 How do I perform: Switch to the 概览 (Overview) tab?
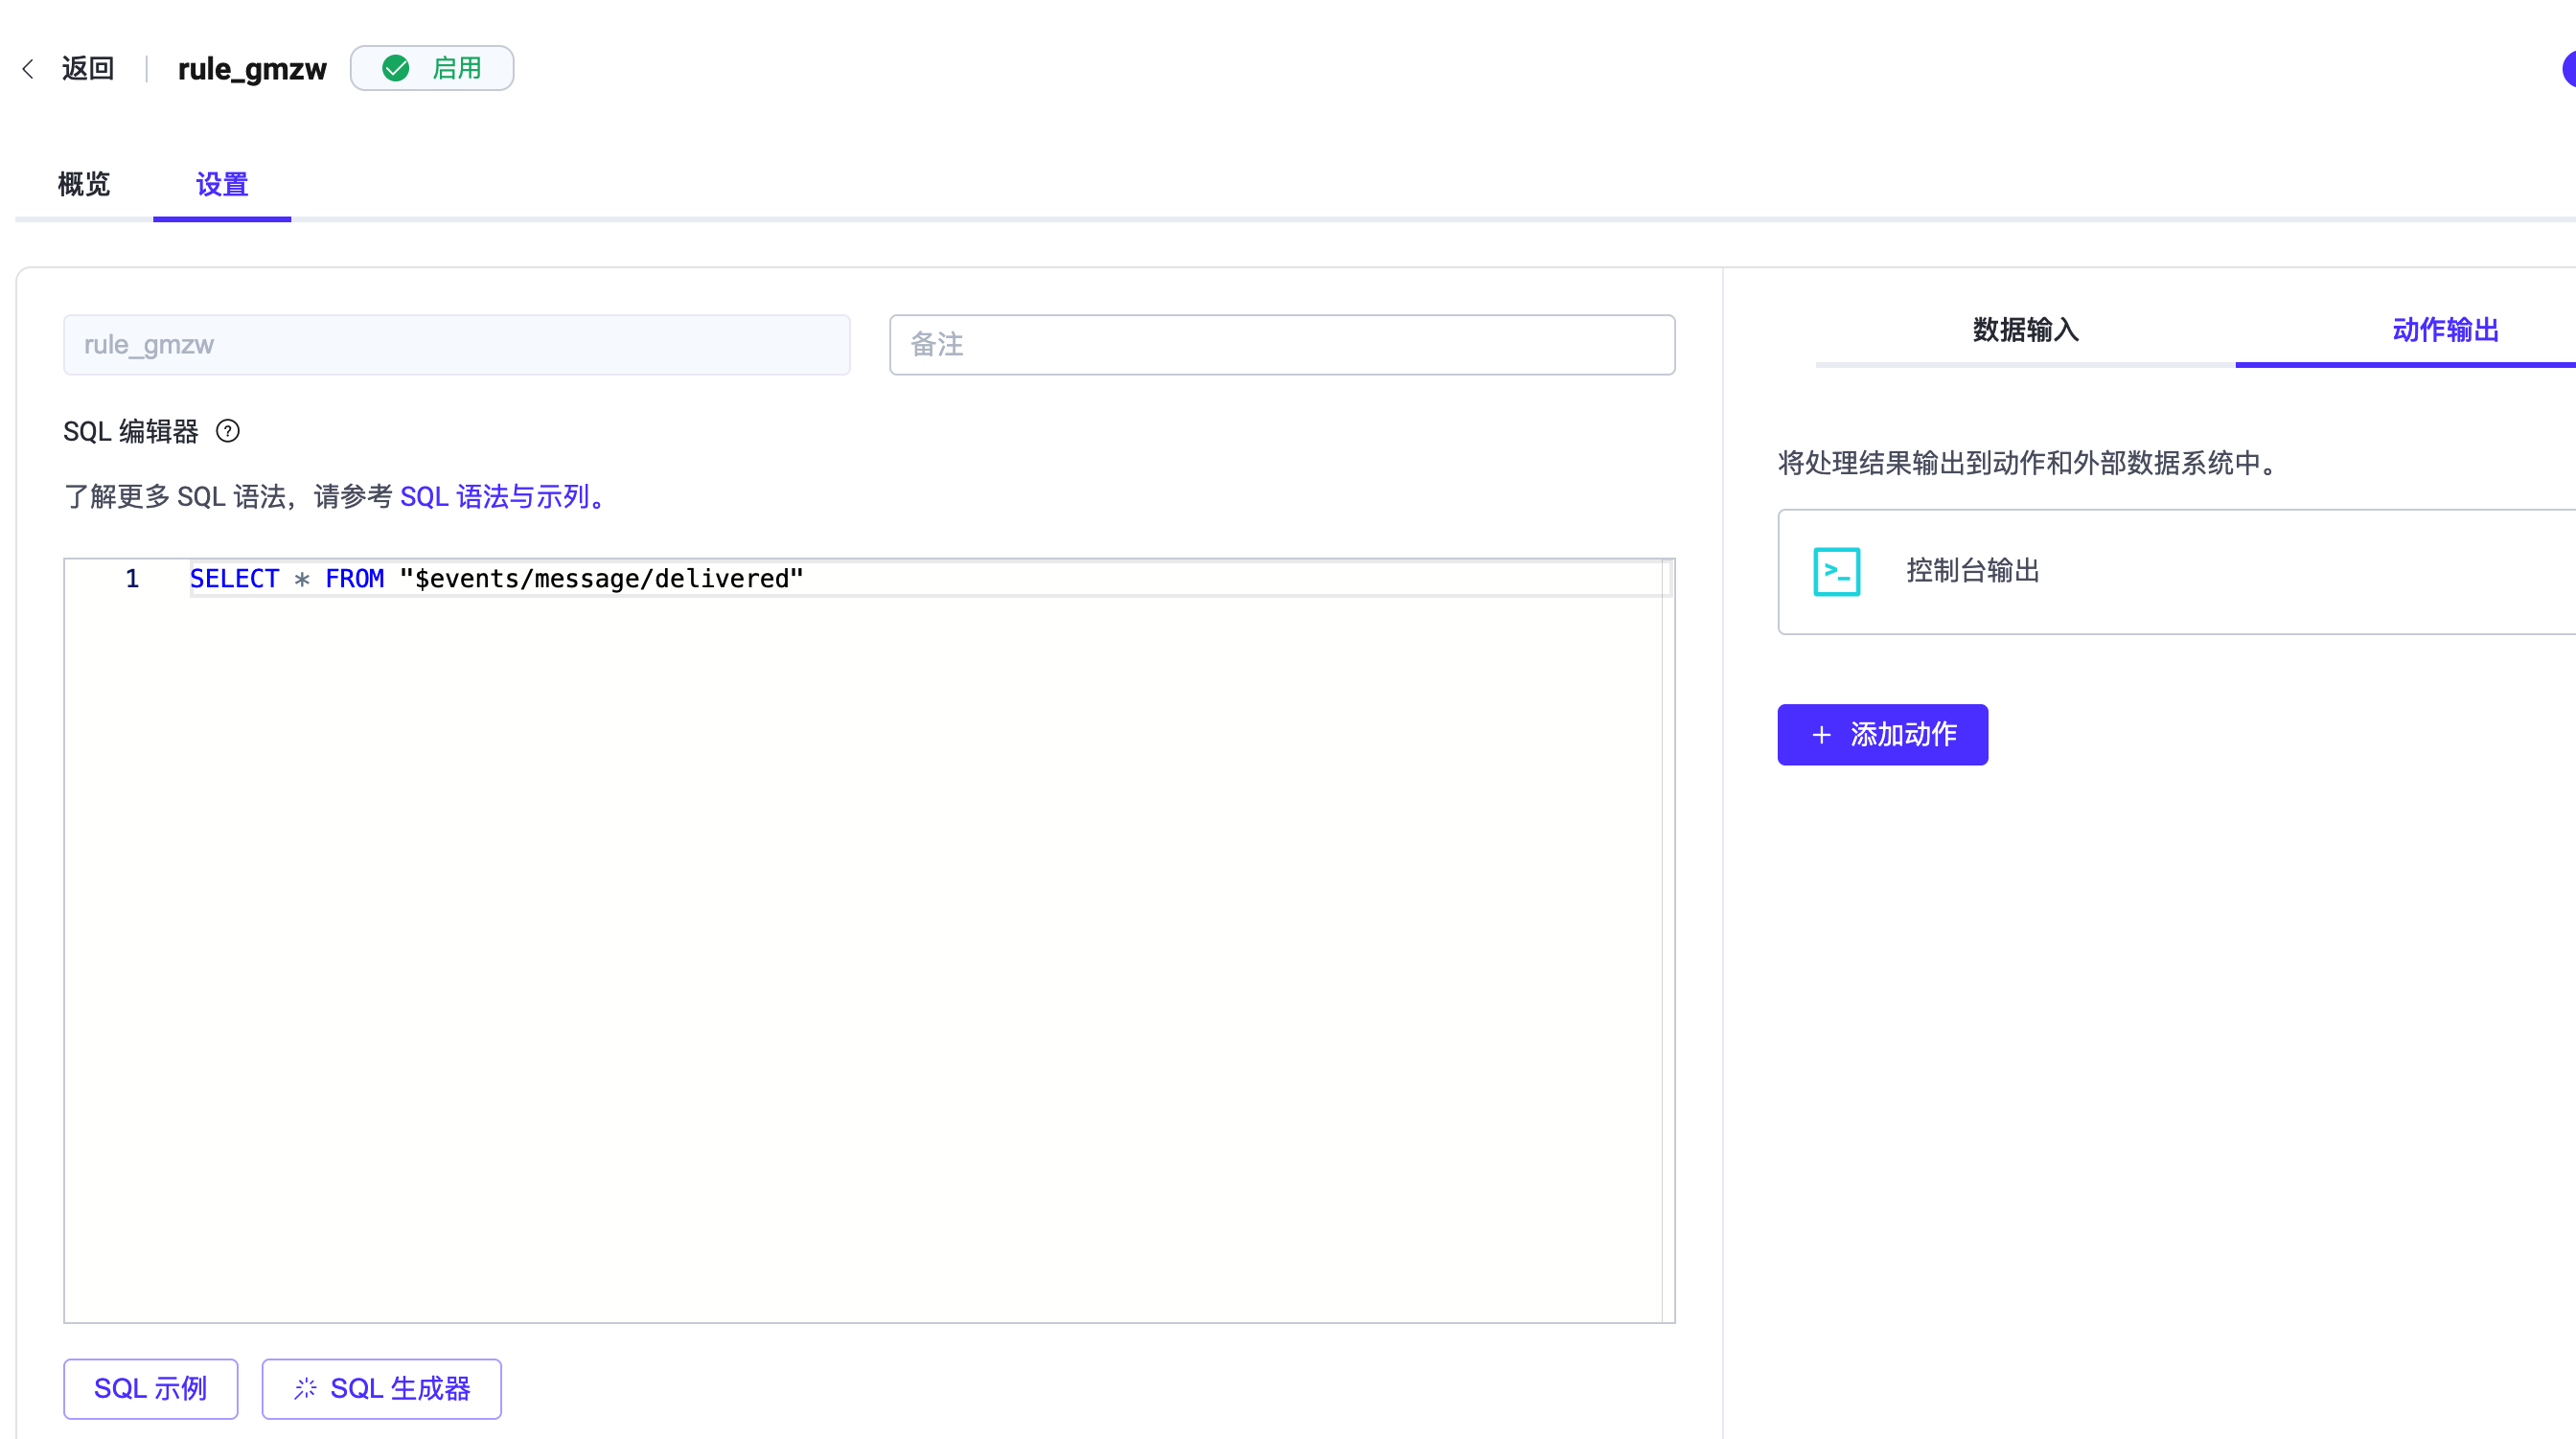[x=83, y=184]
